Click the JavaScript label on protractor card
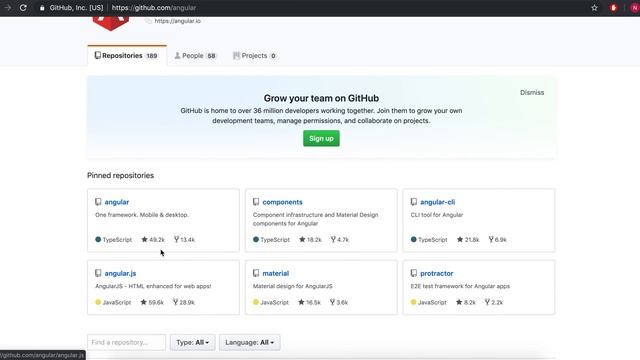This screenshot has height=360, width=640. pyautogui.click(x=432, y=302)
